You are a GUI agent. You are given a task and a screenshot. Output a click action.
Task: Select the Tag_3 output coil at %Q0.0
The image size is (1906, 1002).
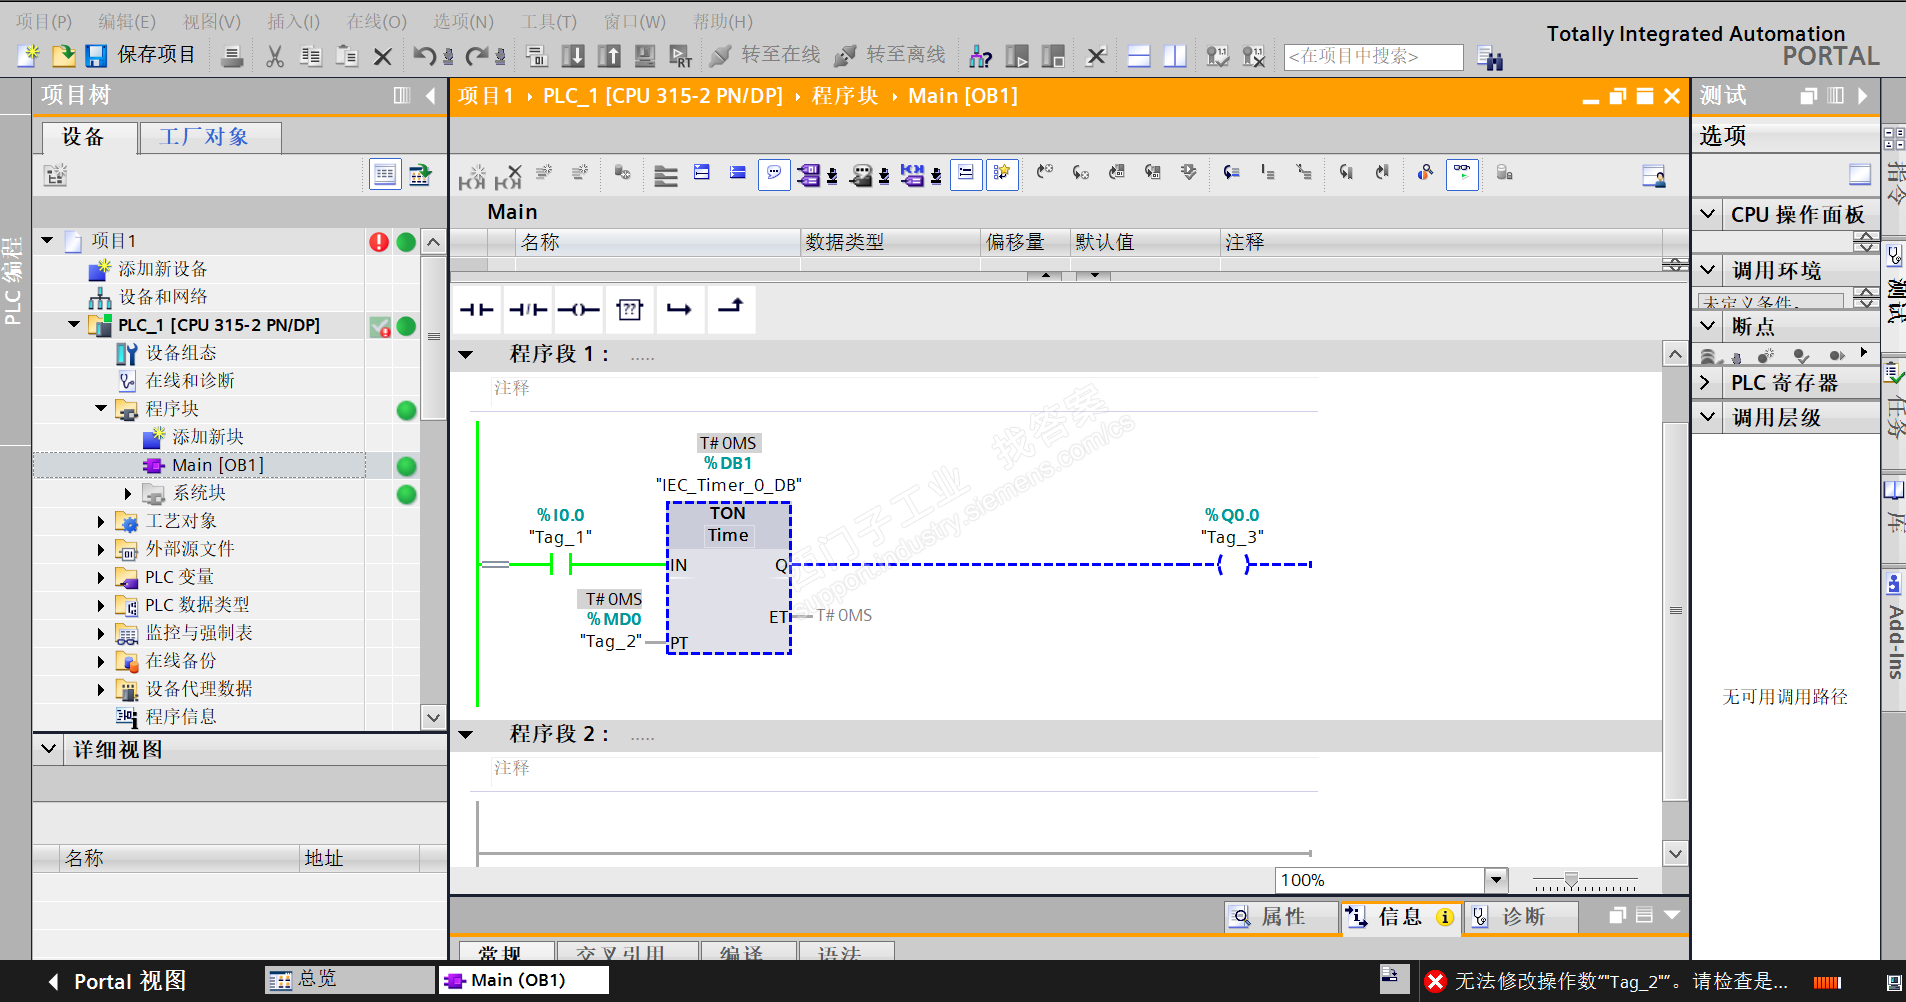pyautogui.click(x=1234, y=564)
